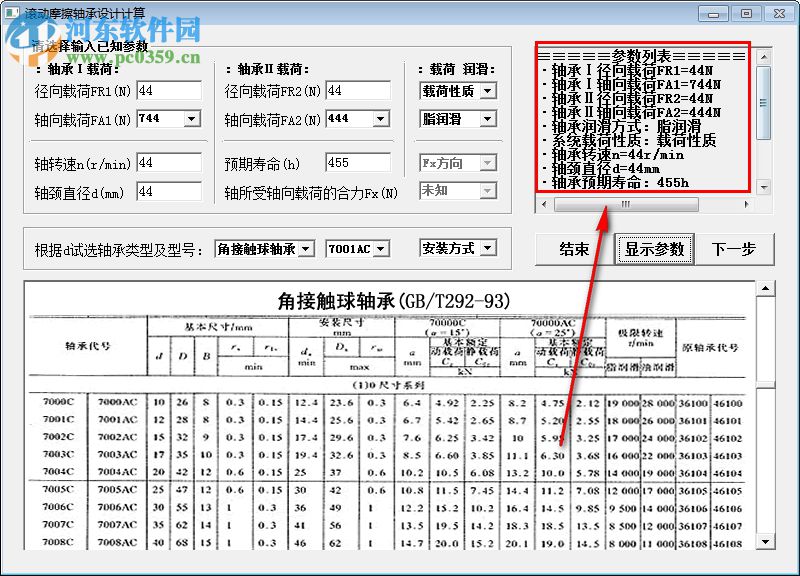Open the 7001AC bearing model dropdown
The image size is (800, 576).
[x=379, y=248]
